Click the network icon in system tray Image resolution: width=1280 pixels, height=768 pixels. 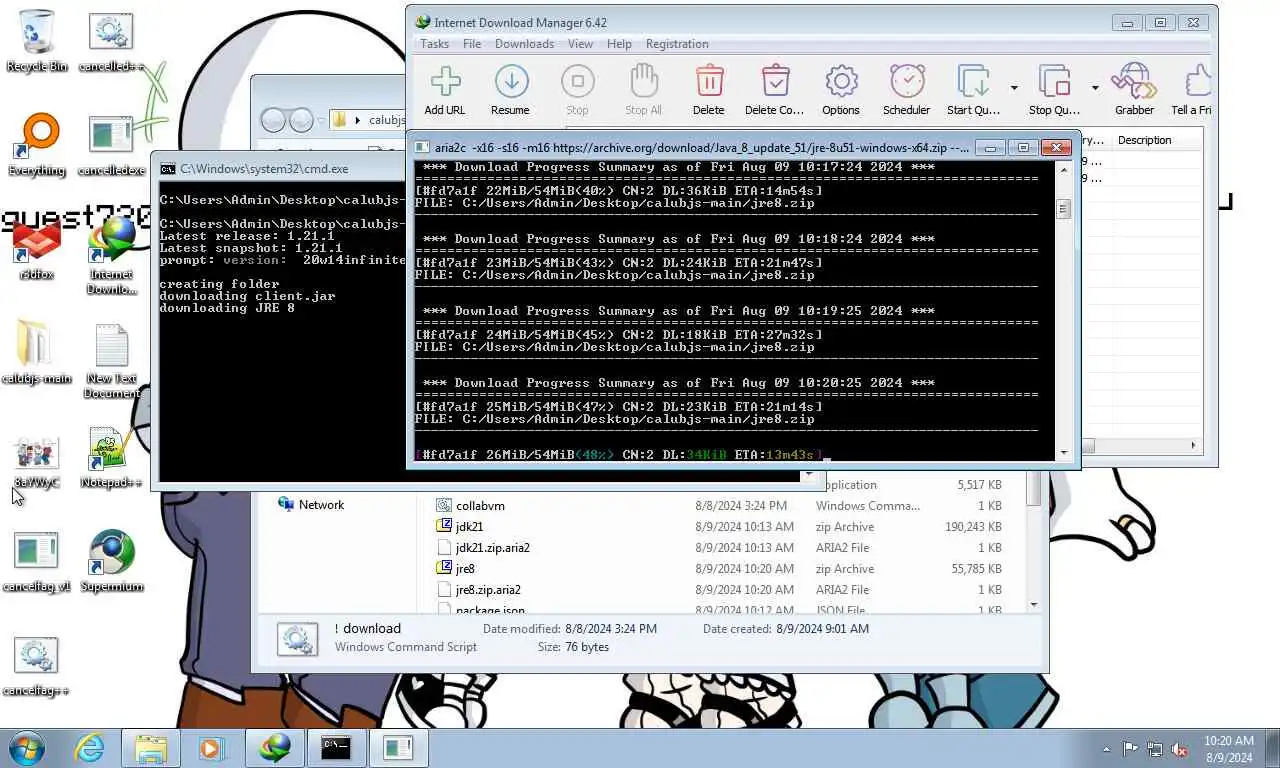pos(1155,748)
